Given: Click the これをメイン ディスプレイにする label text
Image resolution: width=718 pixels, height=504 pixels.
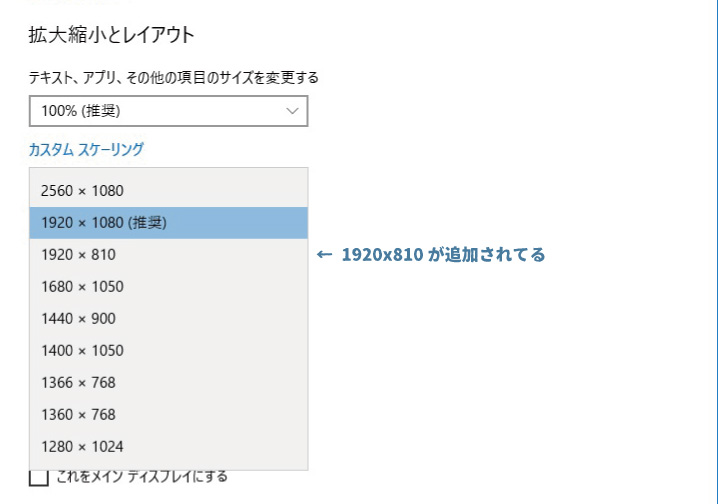Looking at the screenshot, I should pyautogui.click(x=142, y=477).
